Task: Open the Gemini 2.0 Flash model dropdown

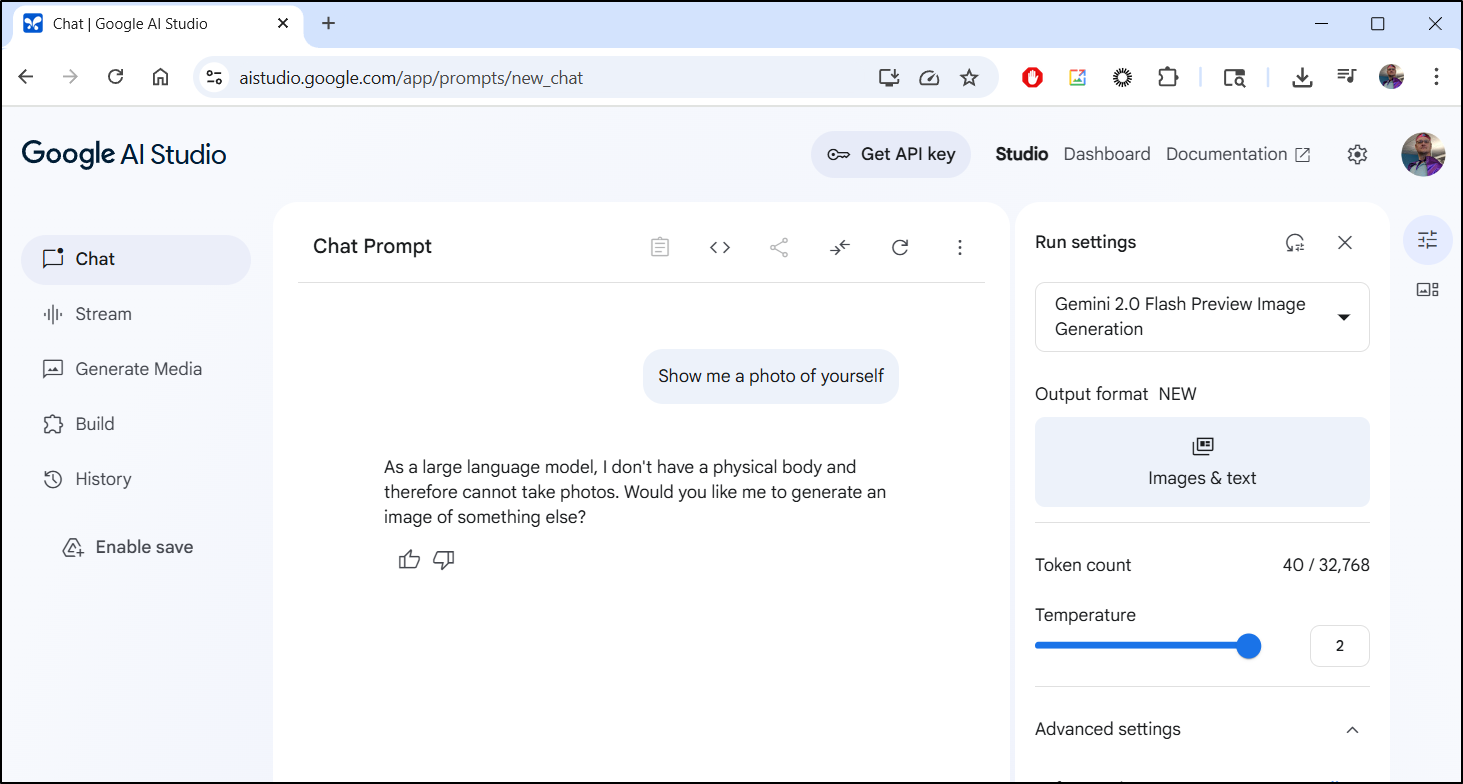Action: pyautogui.click(x=1202, y=317)
